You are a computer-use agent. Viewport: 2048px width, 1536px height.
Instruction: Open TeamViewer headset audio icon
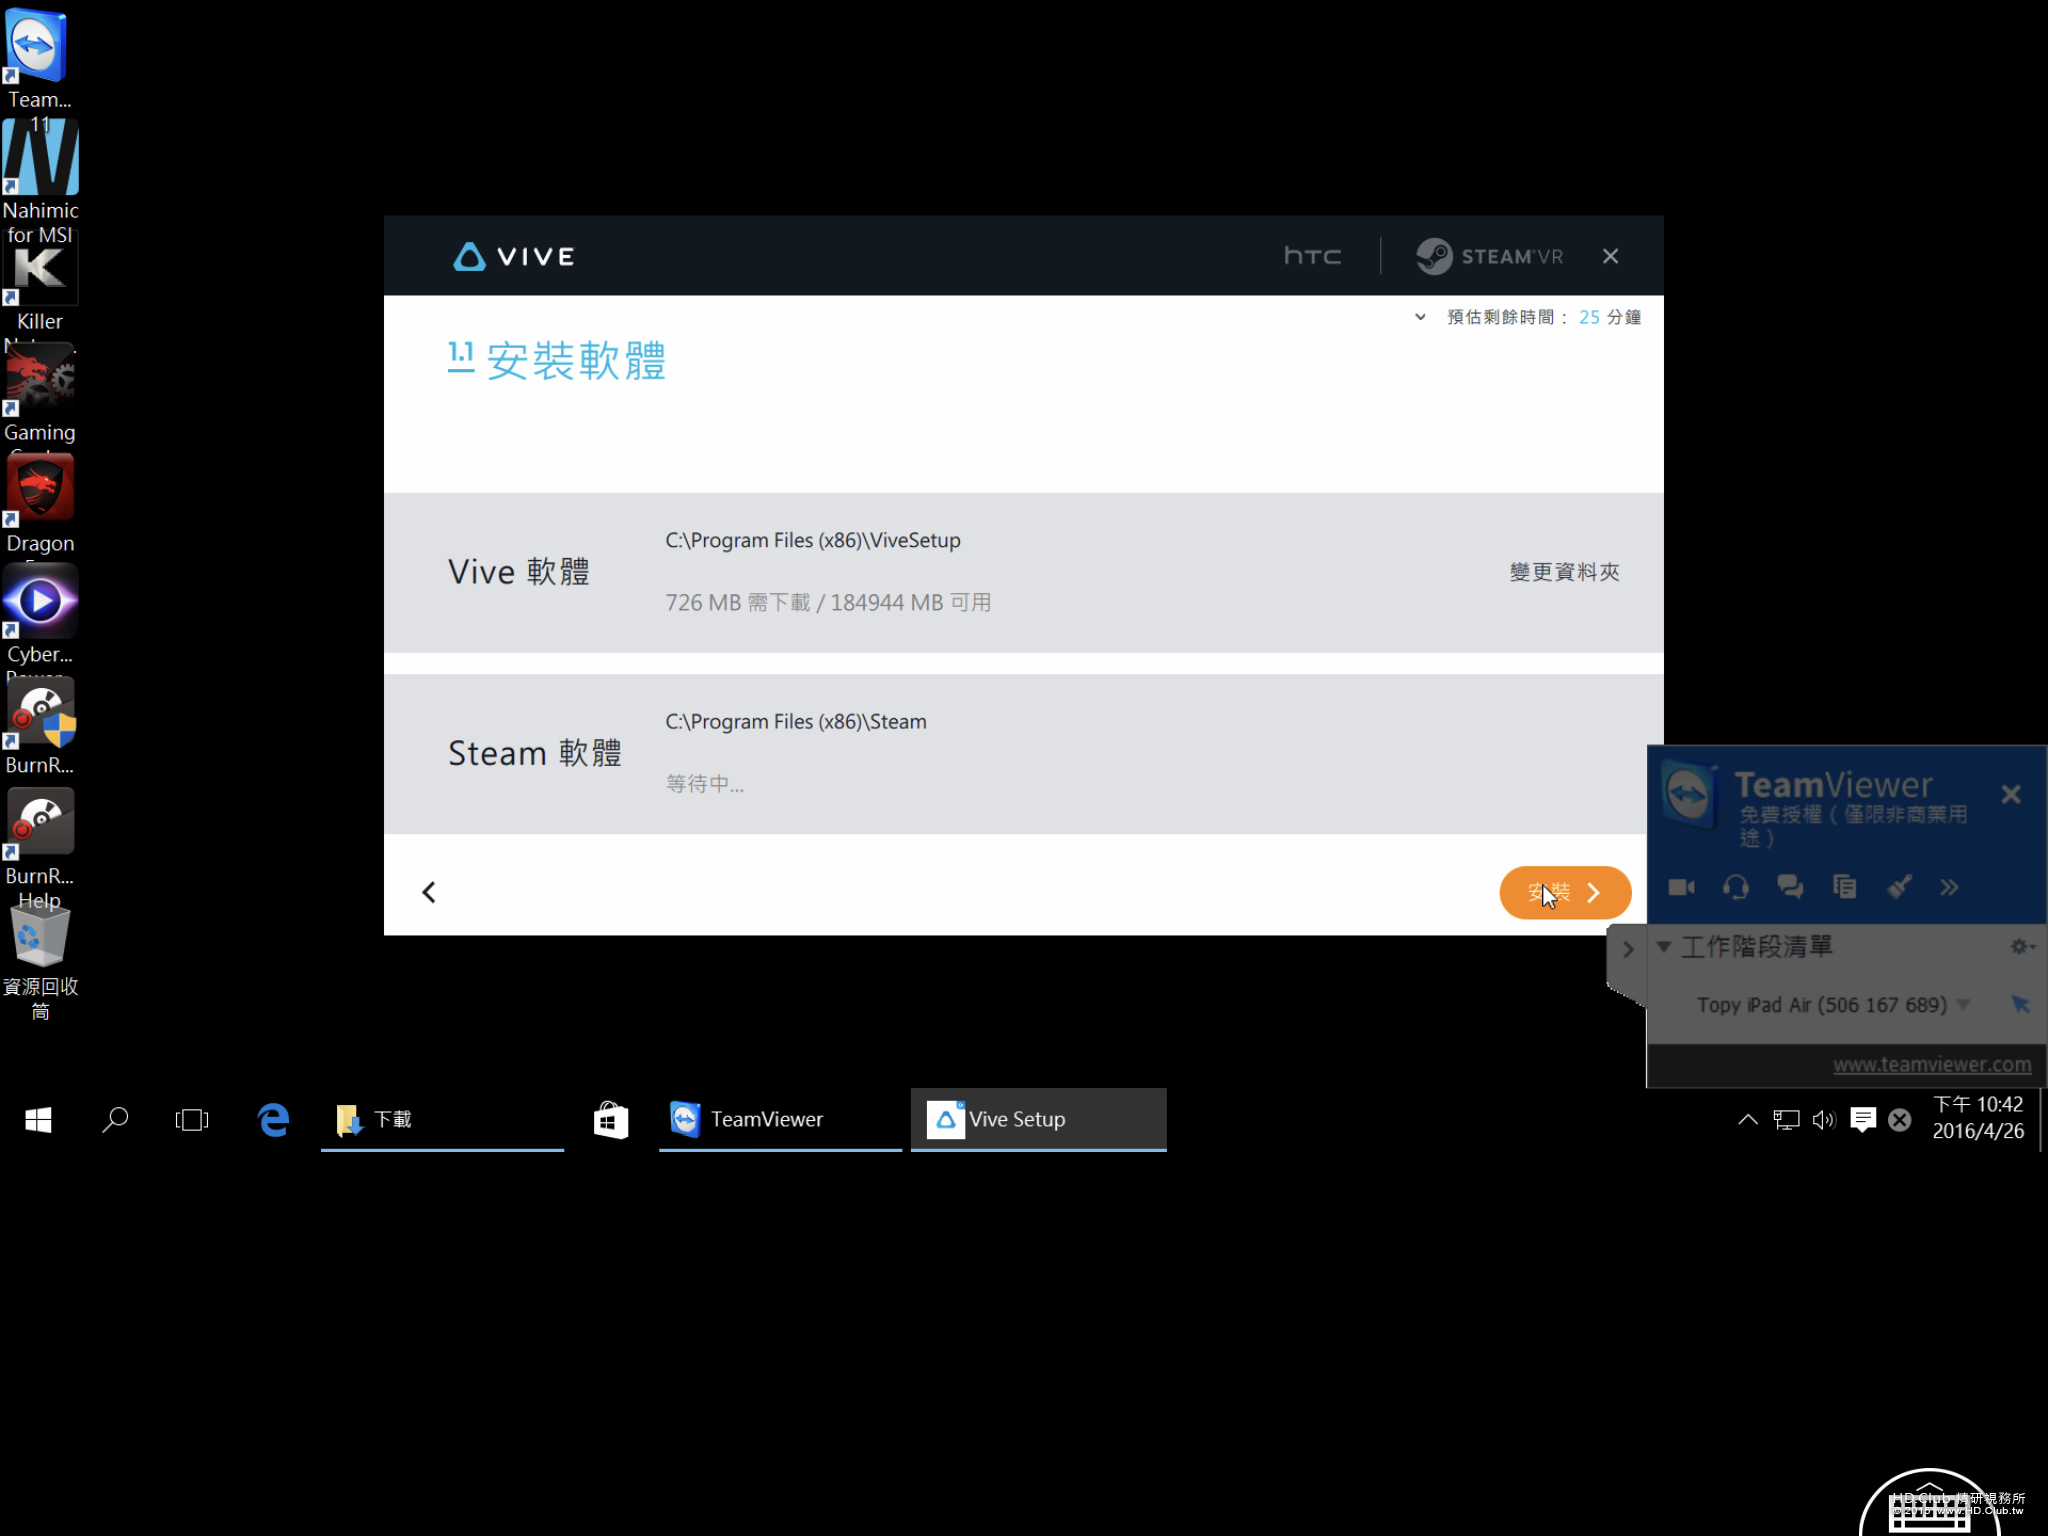[x=1736, y=887]
